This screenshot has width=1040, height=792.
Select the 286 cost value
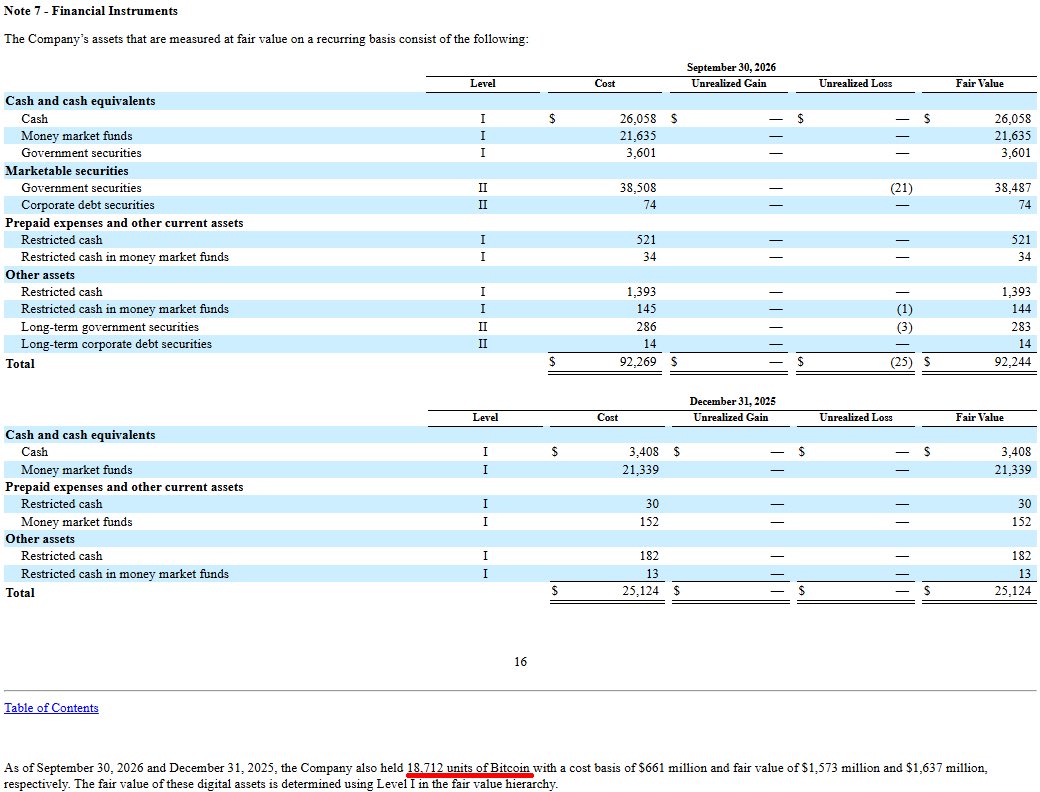pyautogui.click(x=646, y=326)
